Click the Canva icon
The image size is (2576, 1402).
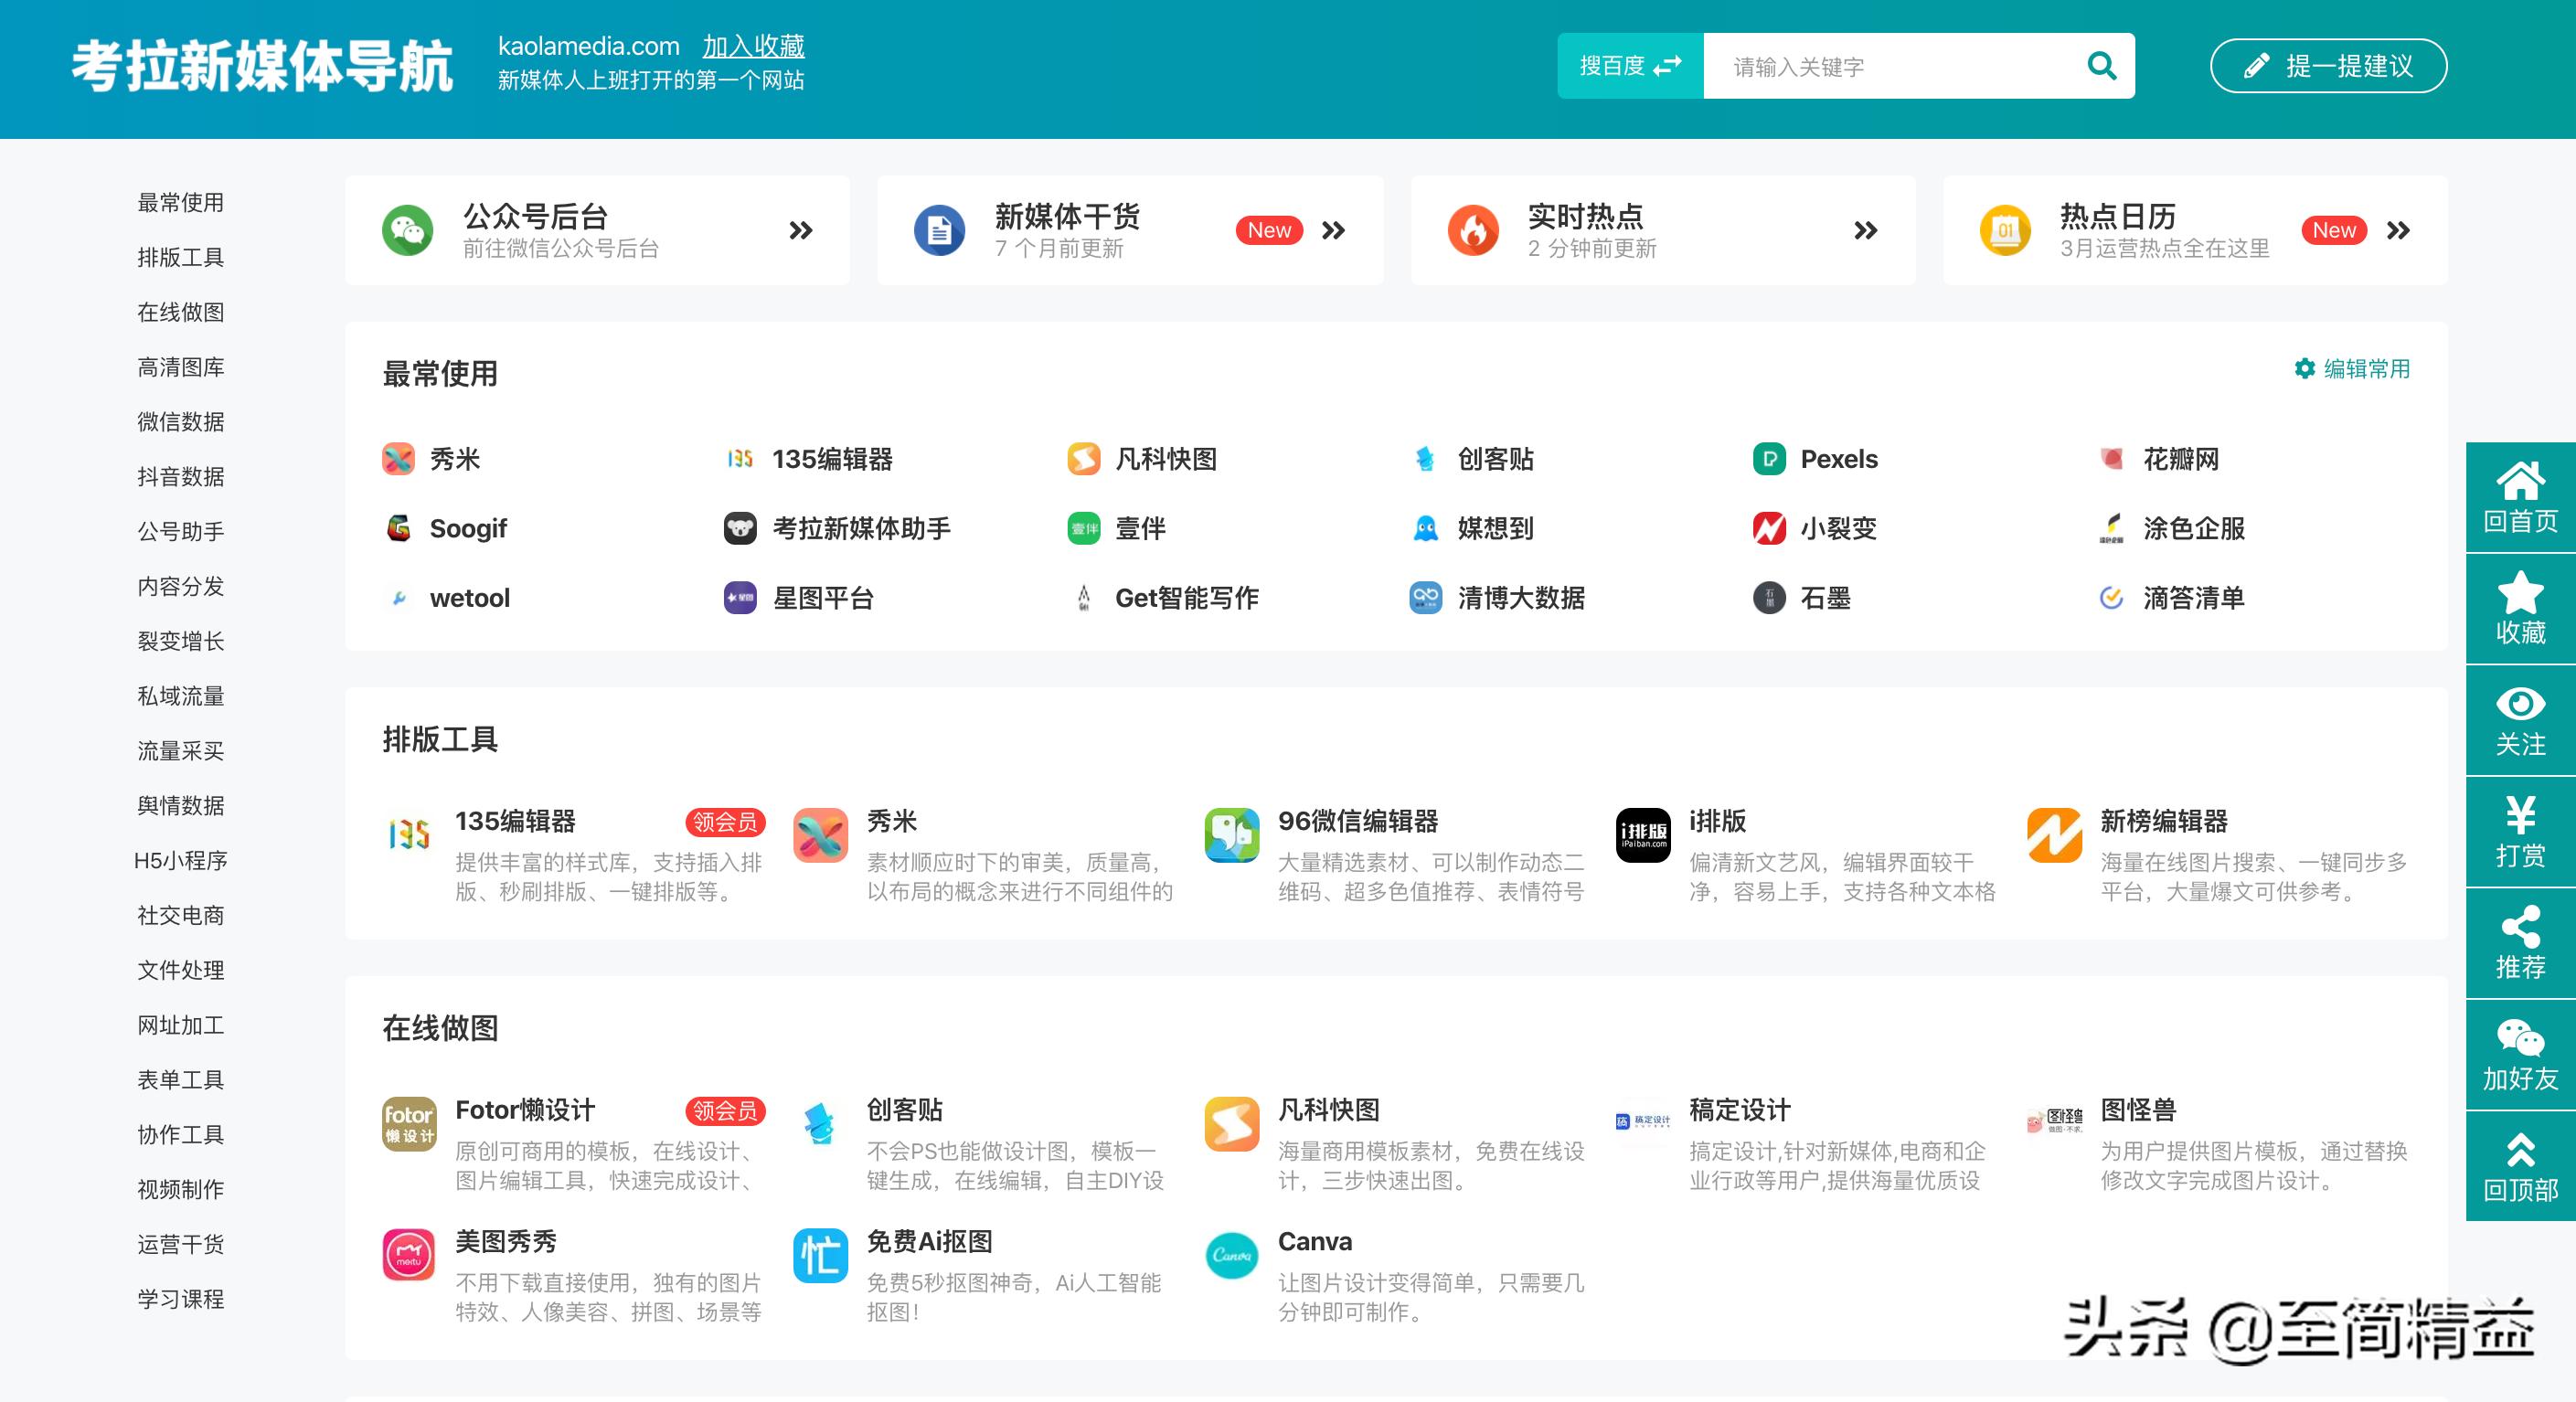(1231, 1255)
